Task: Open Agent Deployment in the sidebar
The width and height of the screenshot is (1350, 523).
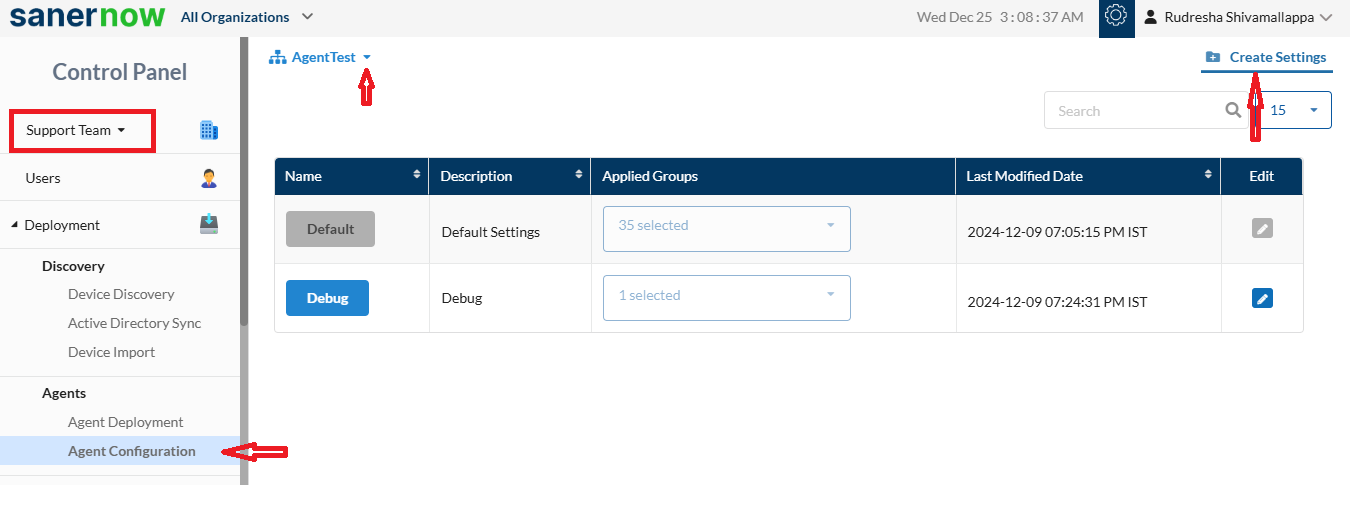Action: tap(126, 422)
